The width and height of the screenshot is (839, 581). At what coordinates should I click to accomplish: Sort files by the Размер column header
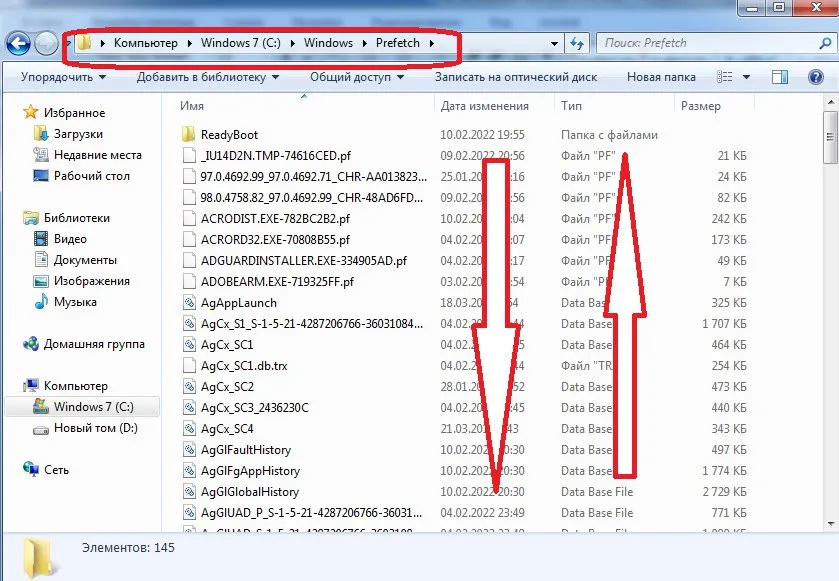[x=700, y=106]
